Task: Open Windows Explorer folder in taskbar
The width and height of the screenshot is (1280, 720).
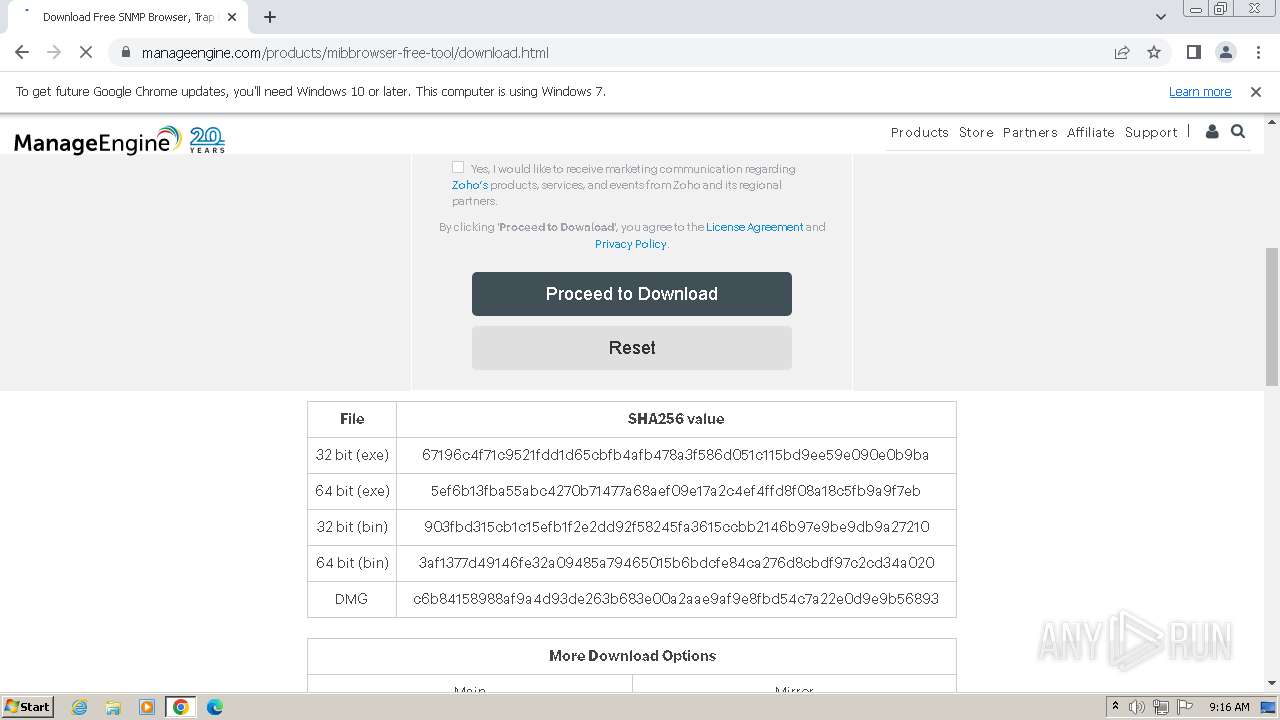Action: coord(113,707)
